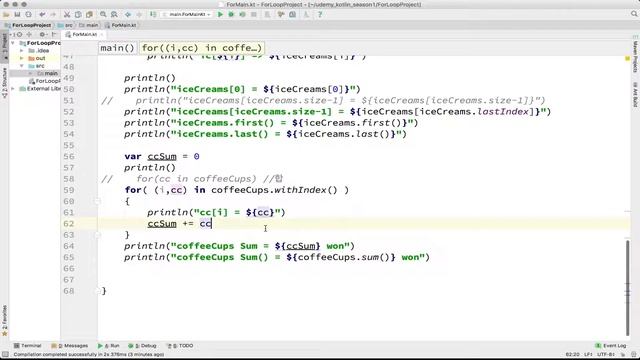Stop the running process with the stop icon
Screen dimensions: 640x360
point(253,15)
